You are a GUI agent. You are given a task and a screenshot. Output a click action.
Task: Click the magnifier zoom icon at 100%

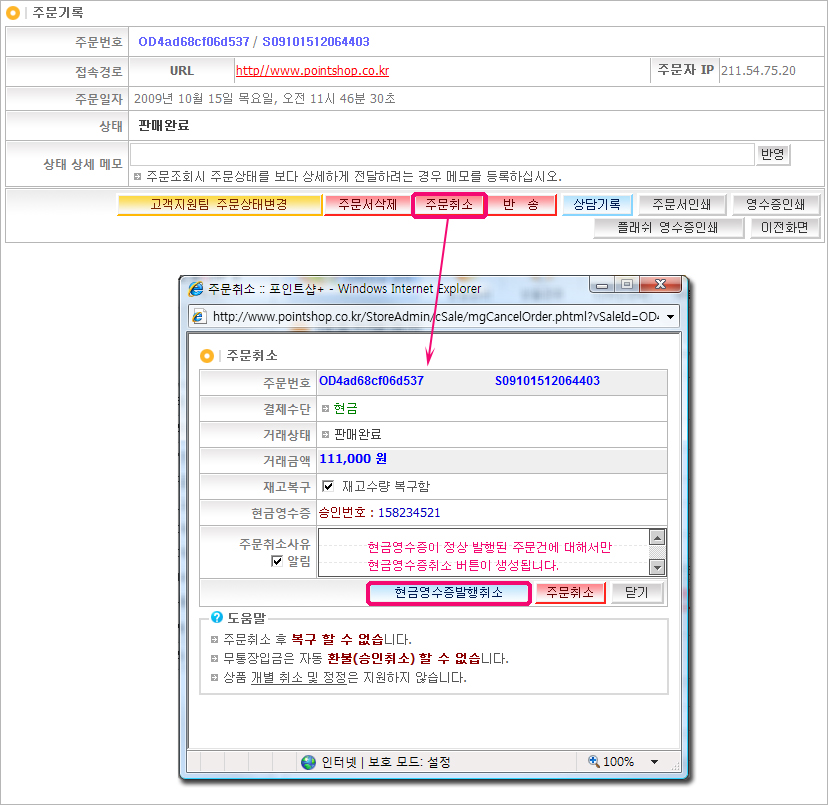click(593, 761)
